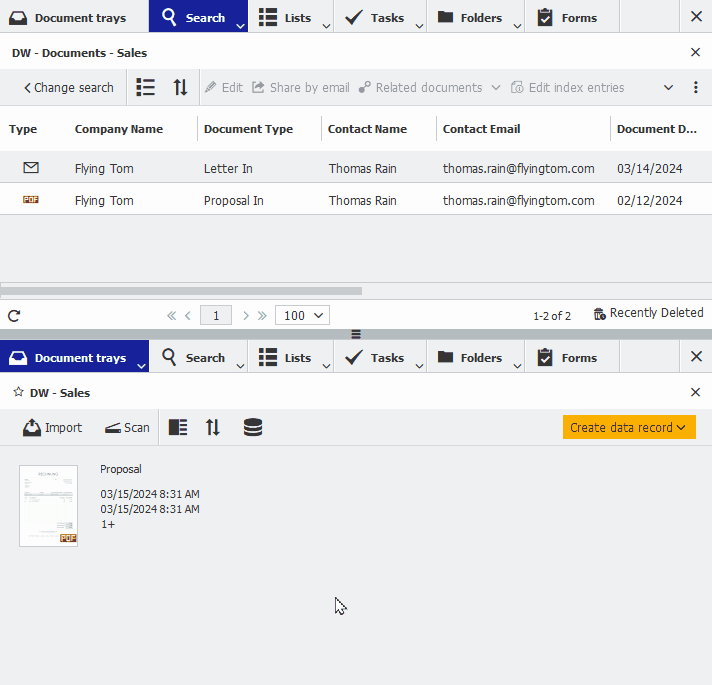The height and width of the screenshot is (685, 712).
Task: Open Recently Deleted documents
Action: (x=648, y=313)
